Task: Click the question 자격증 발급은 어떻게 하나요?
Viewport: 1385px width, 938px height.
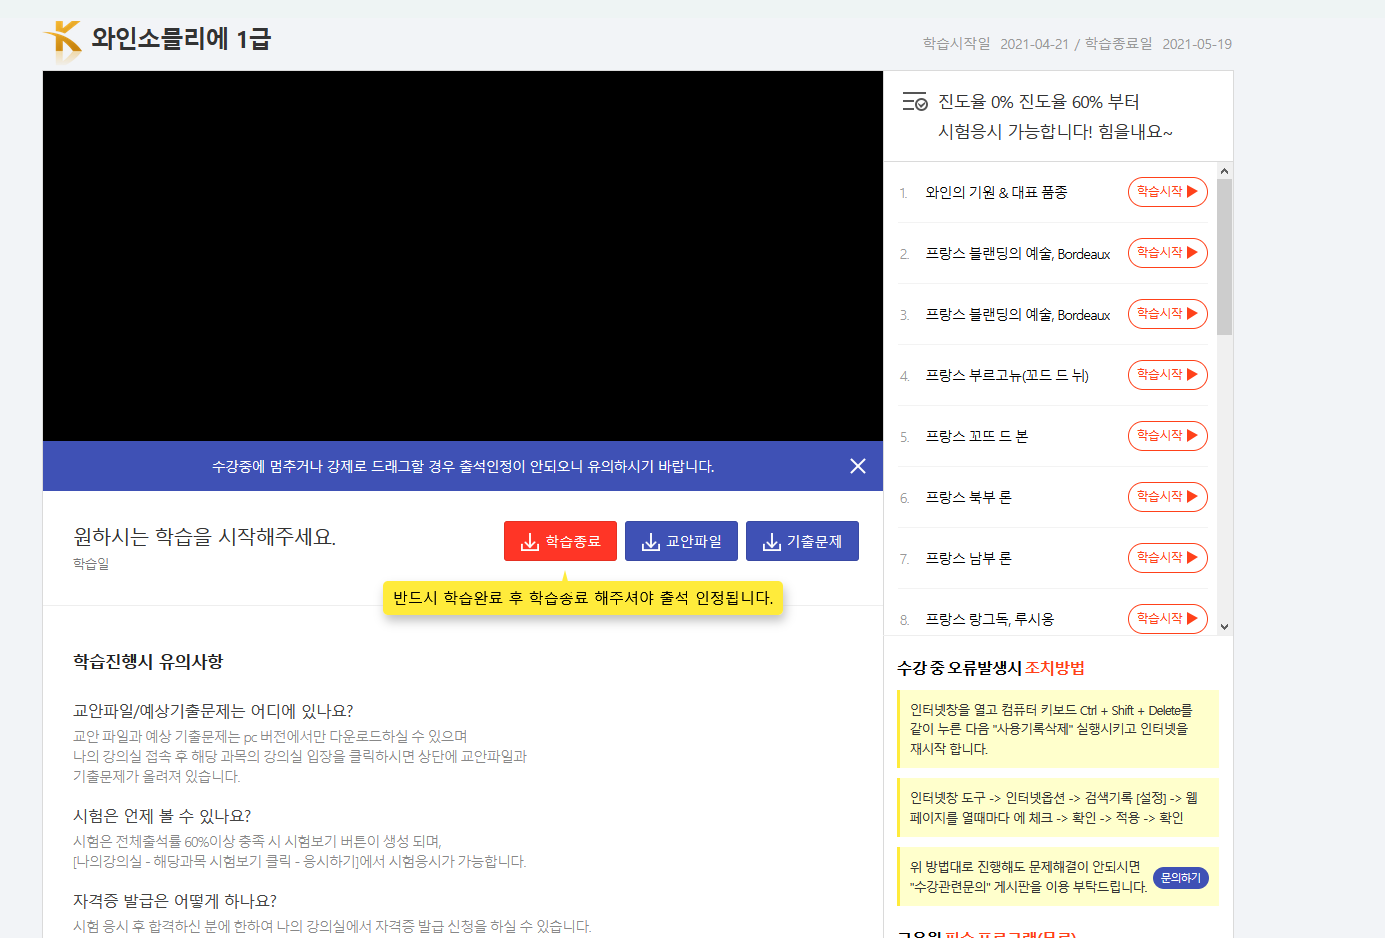Action: [175, 901]
